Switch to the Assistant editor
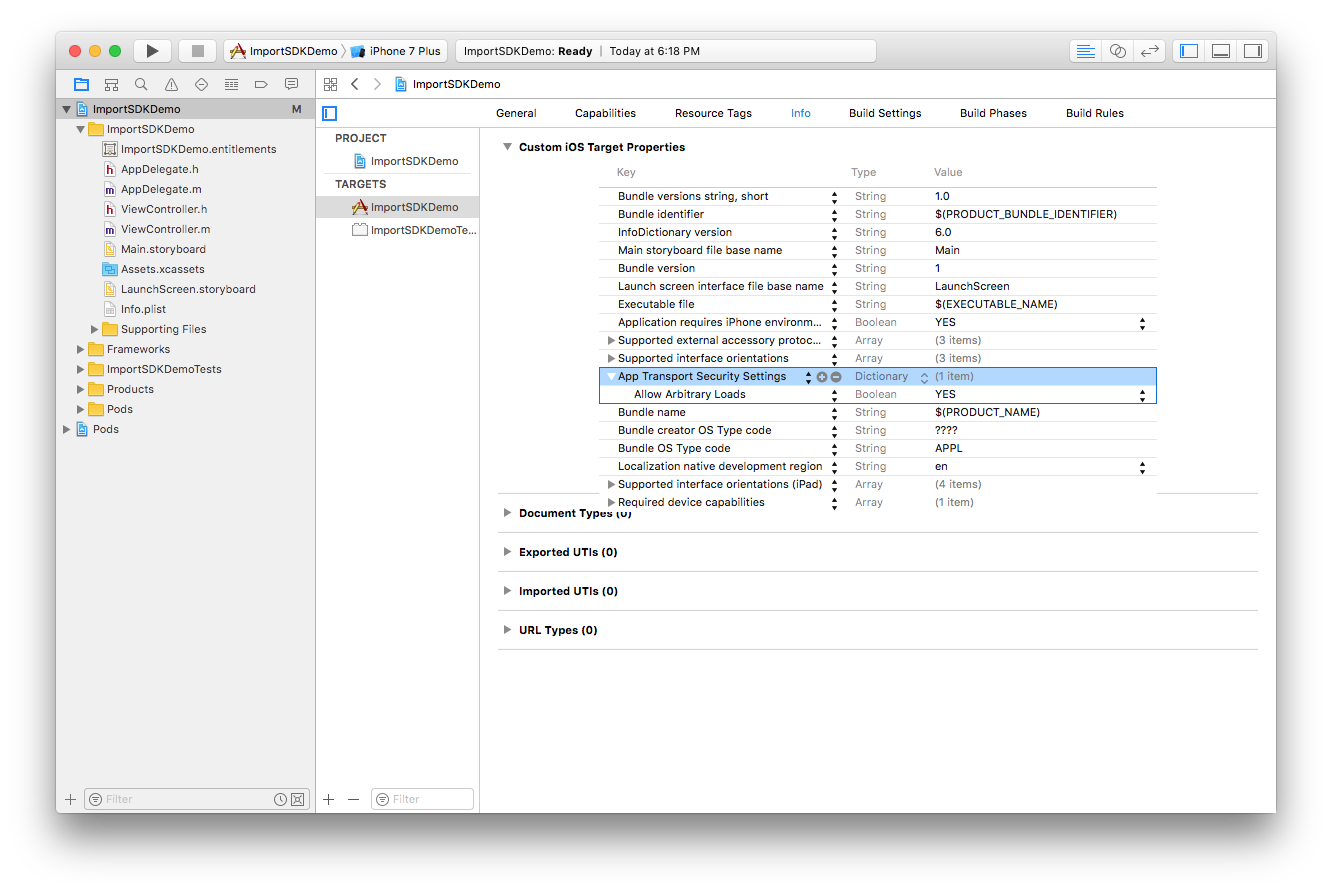The image size is (1332, 893). click(x=1118, y=51)
